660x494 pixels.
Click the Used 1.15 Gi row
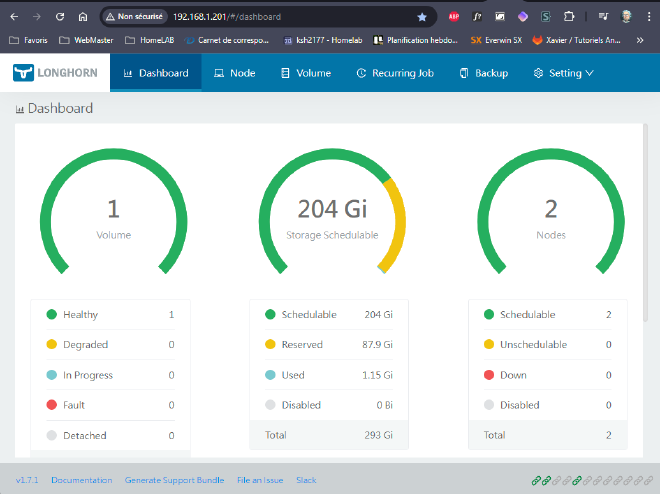pos(329,375)
